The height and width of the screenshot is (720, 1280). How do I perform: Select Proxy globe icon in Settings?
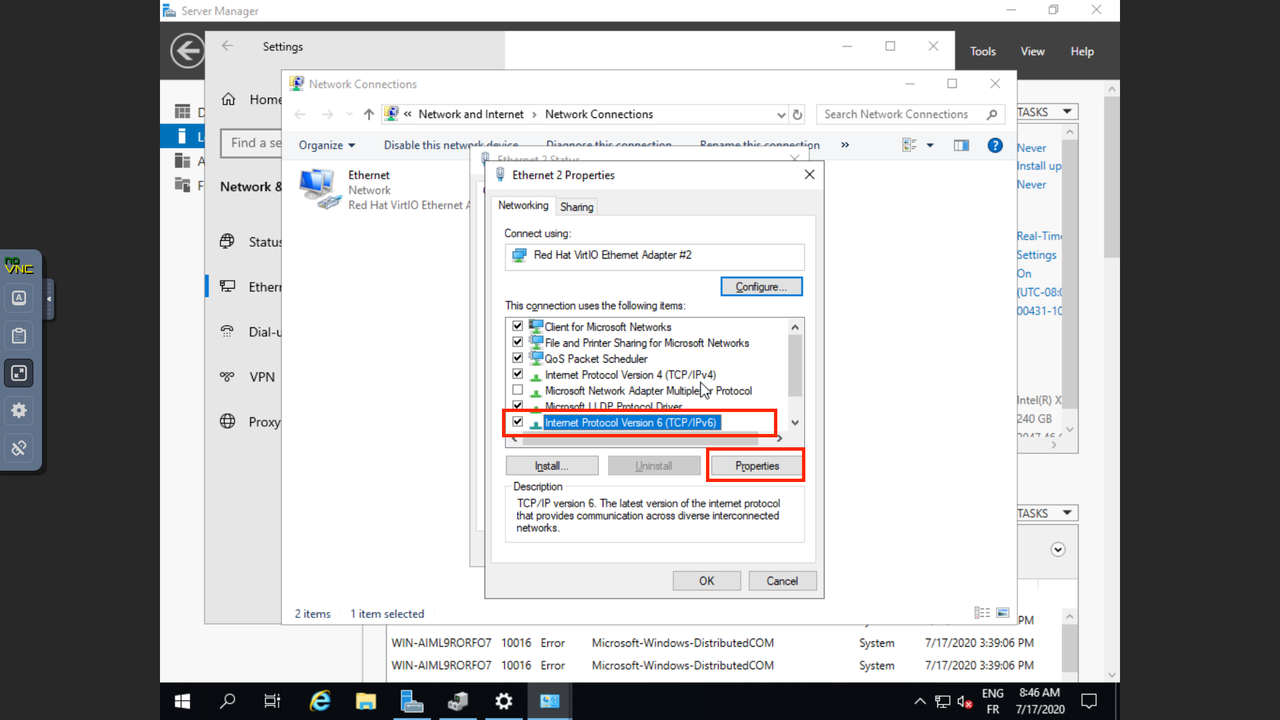coord(228,422)
